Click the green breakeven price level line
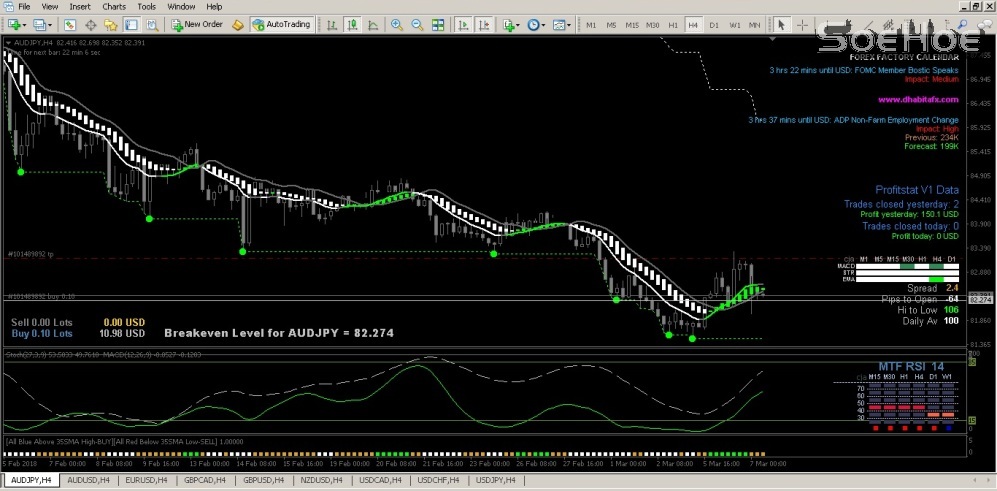The height and width of the screenshot is (491, 997). pos(400,299)
